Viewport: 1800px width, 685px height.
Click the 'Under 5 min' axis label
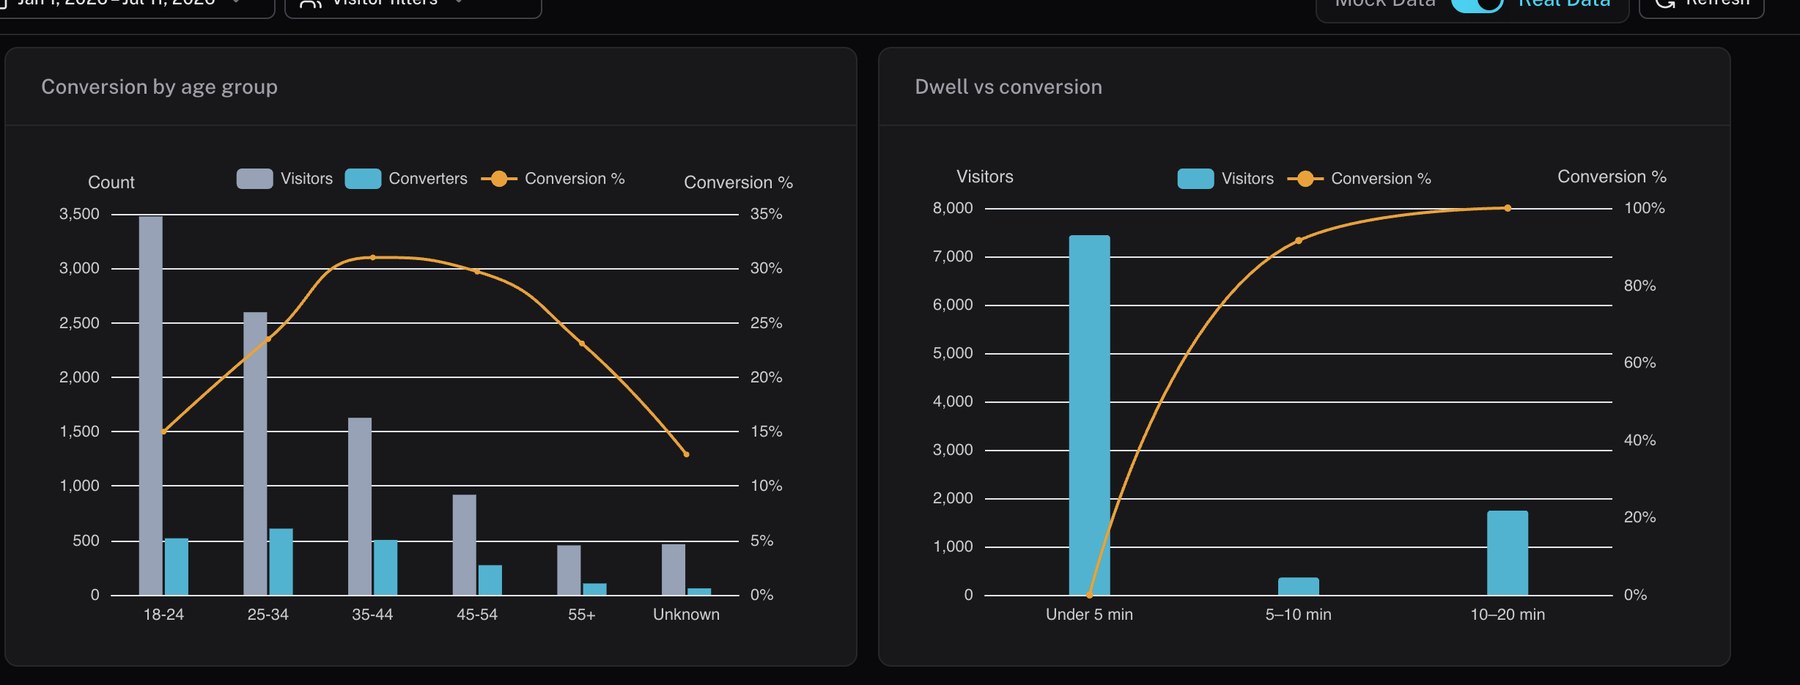[1089, 614]
